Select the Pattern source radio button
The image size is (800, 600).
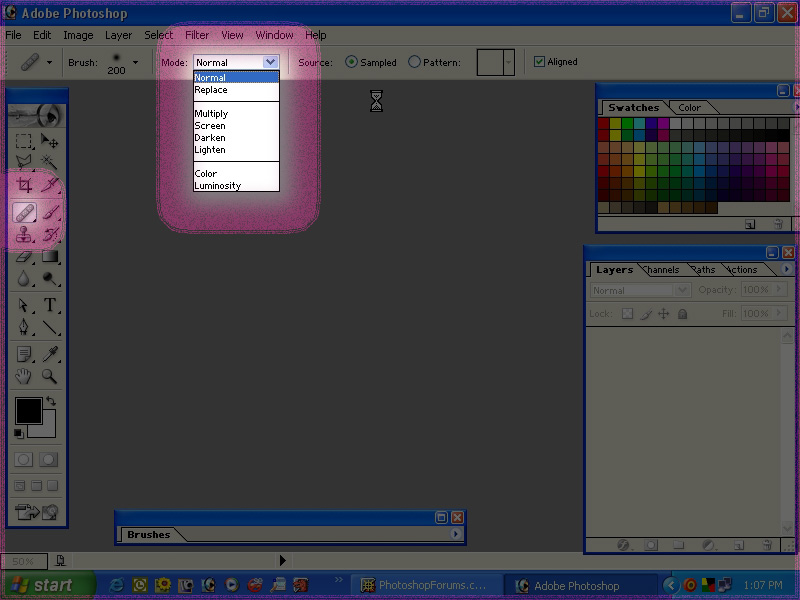point(415,62)
